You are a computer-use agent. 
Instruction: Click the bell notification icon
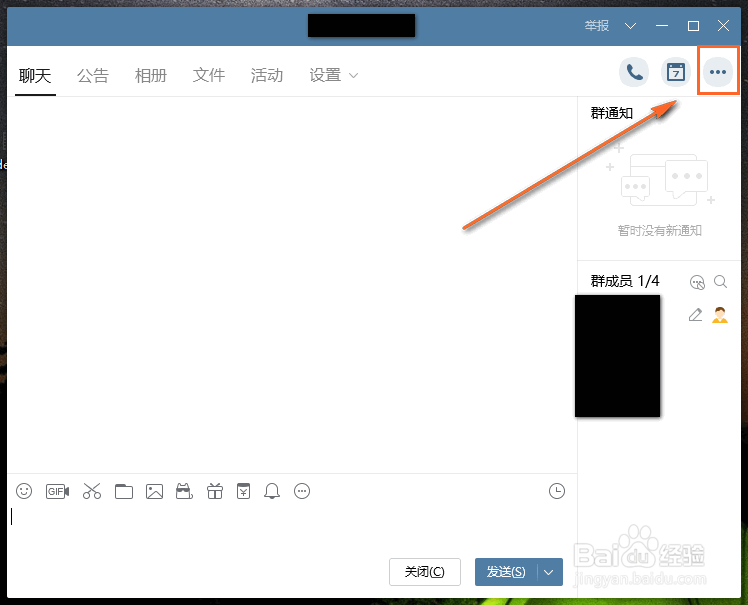tap(272, 491)
